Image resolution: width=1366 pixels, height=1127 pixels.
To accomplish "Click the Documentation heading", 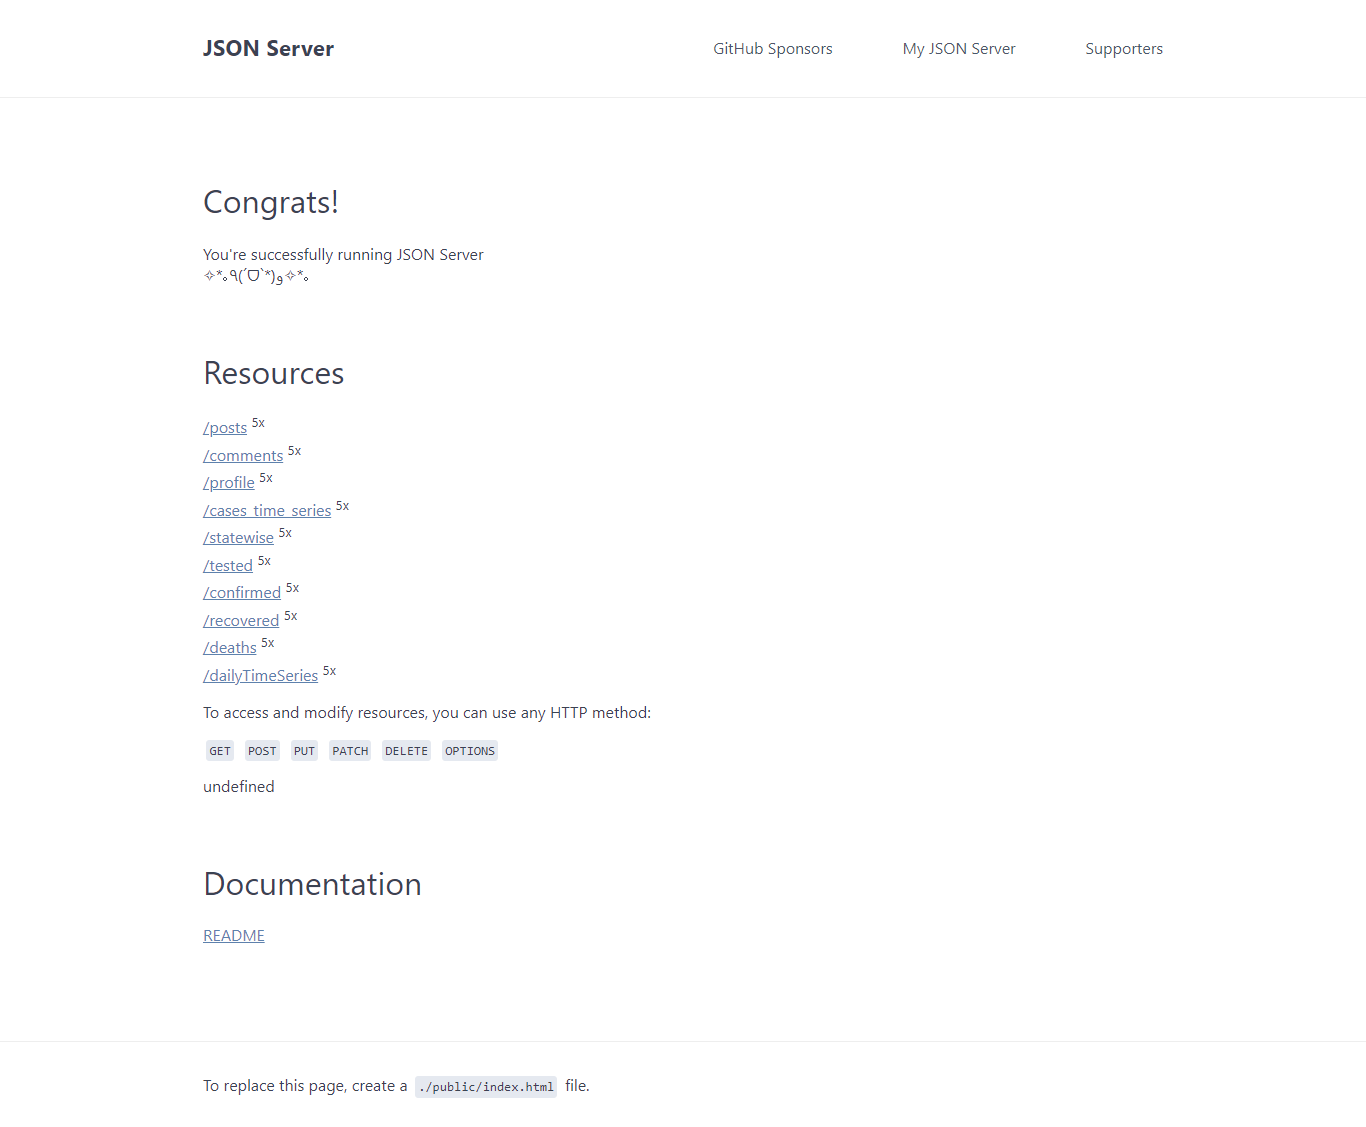I will pos(312,884).
